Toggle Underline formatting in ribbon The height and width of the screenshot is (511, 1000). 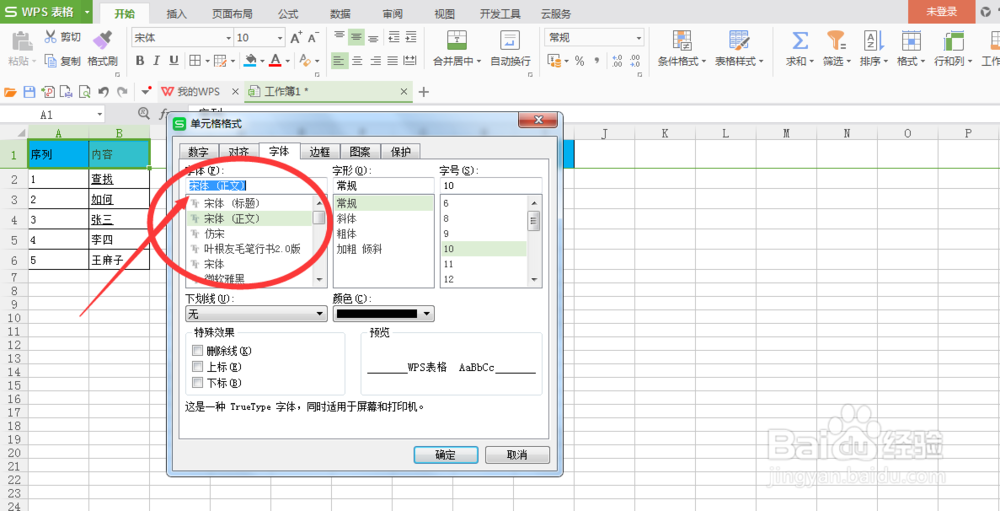(x=173, y=61)
